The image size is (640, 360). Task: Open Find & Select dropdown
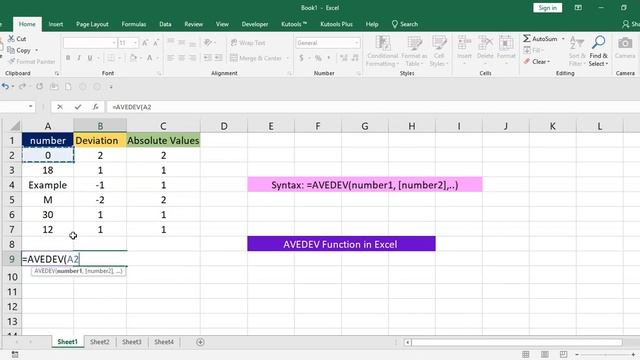(598, 51)
